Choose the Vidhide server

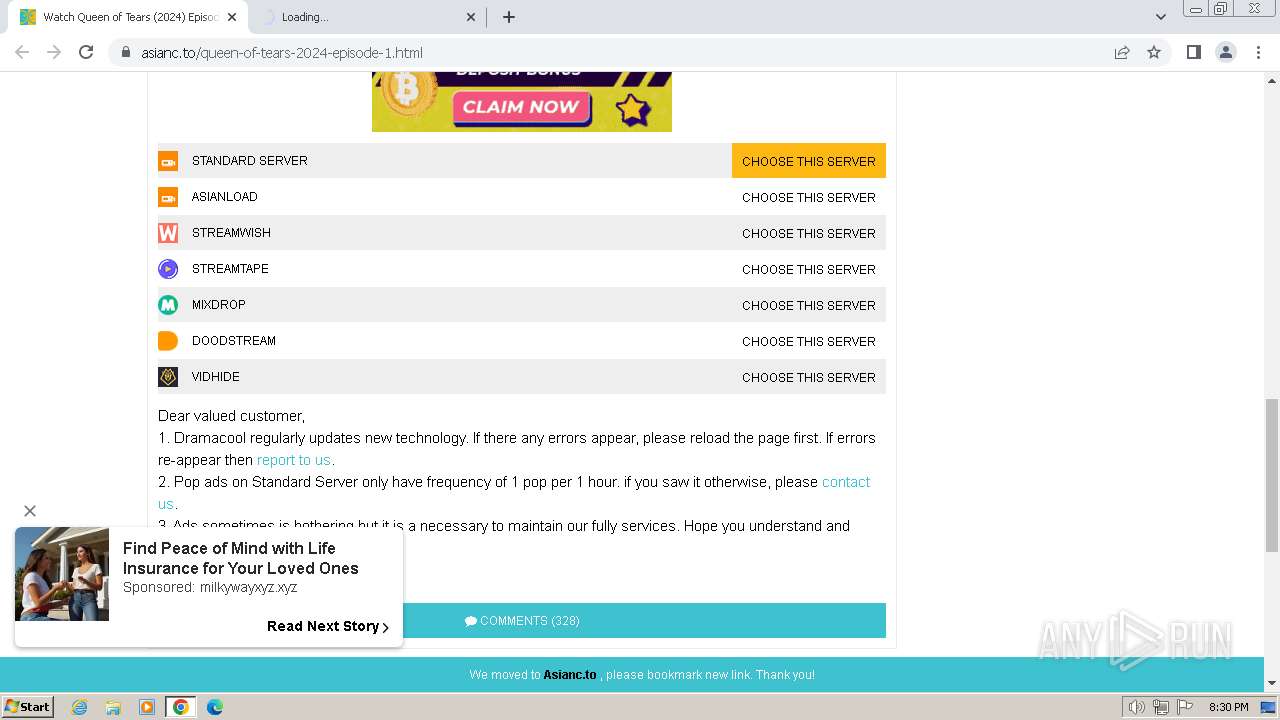tap(809, 377)
